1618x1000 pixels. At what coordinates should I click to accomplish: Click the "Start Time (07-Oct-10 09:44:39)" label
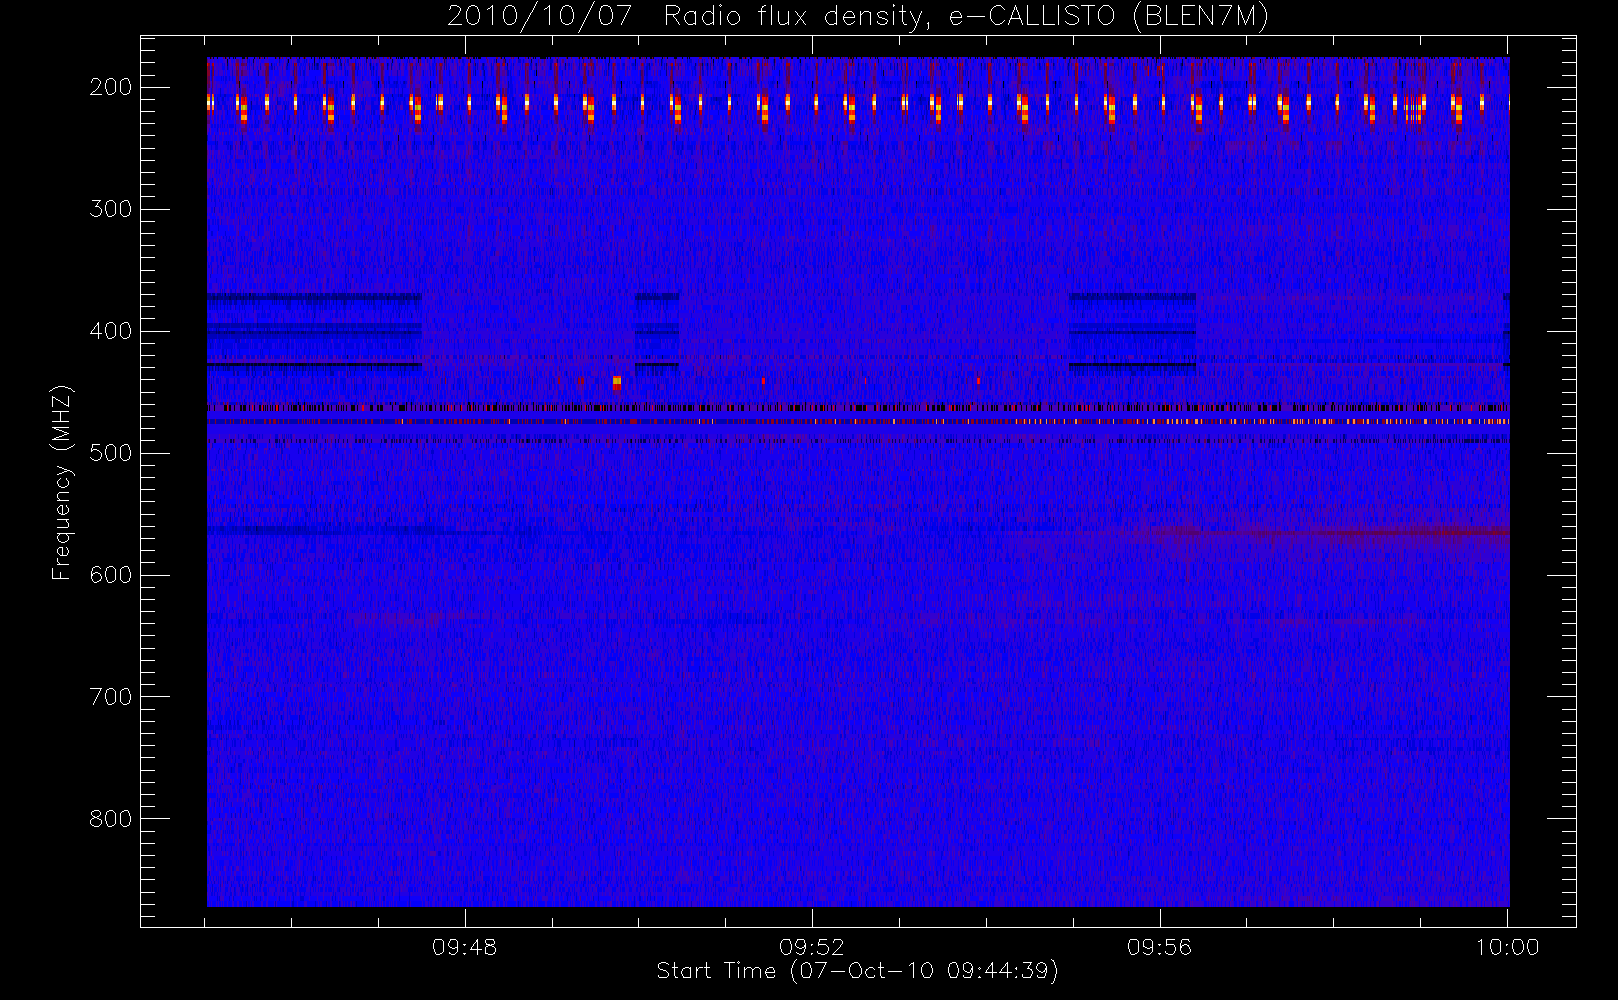tap(857, 971)
